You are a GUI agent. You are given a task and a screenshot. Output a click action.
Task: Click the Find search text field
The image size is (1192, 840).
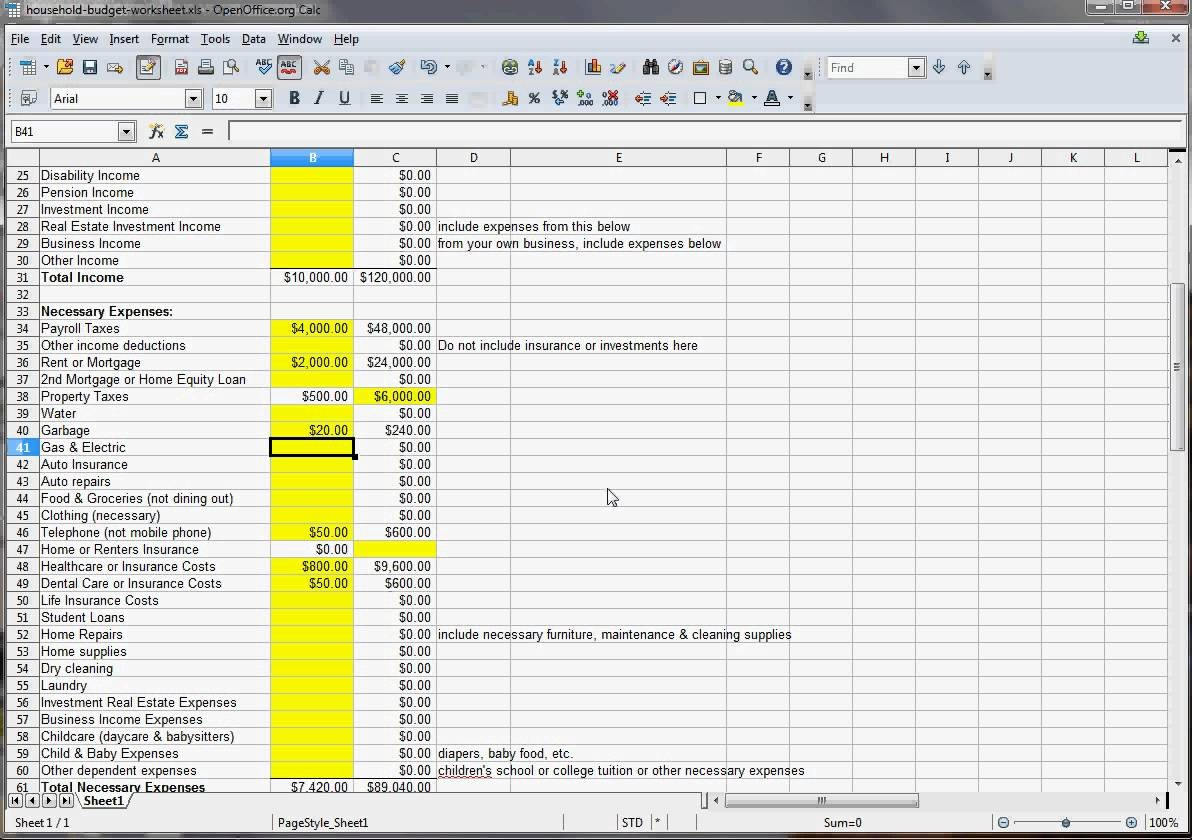866,68
